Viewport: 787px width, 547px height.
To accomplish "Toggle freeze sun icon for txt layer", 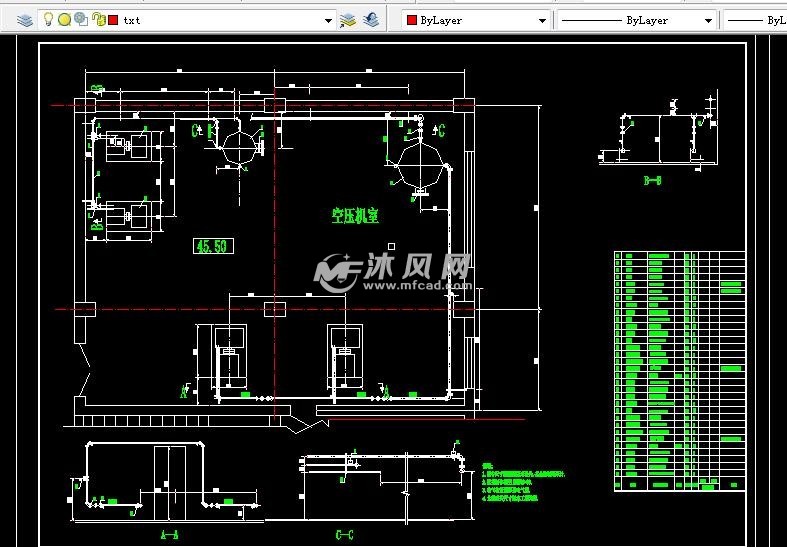I will click(64, 20).
